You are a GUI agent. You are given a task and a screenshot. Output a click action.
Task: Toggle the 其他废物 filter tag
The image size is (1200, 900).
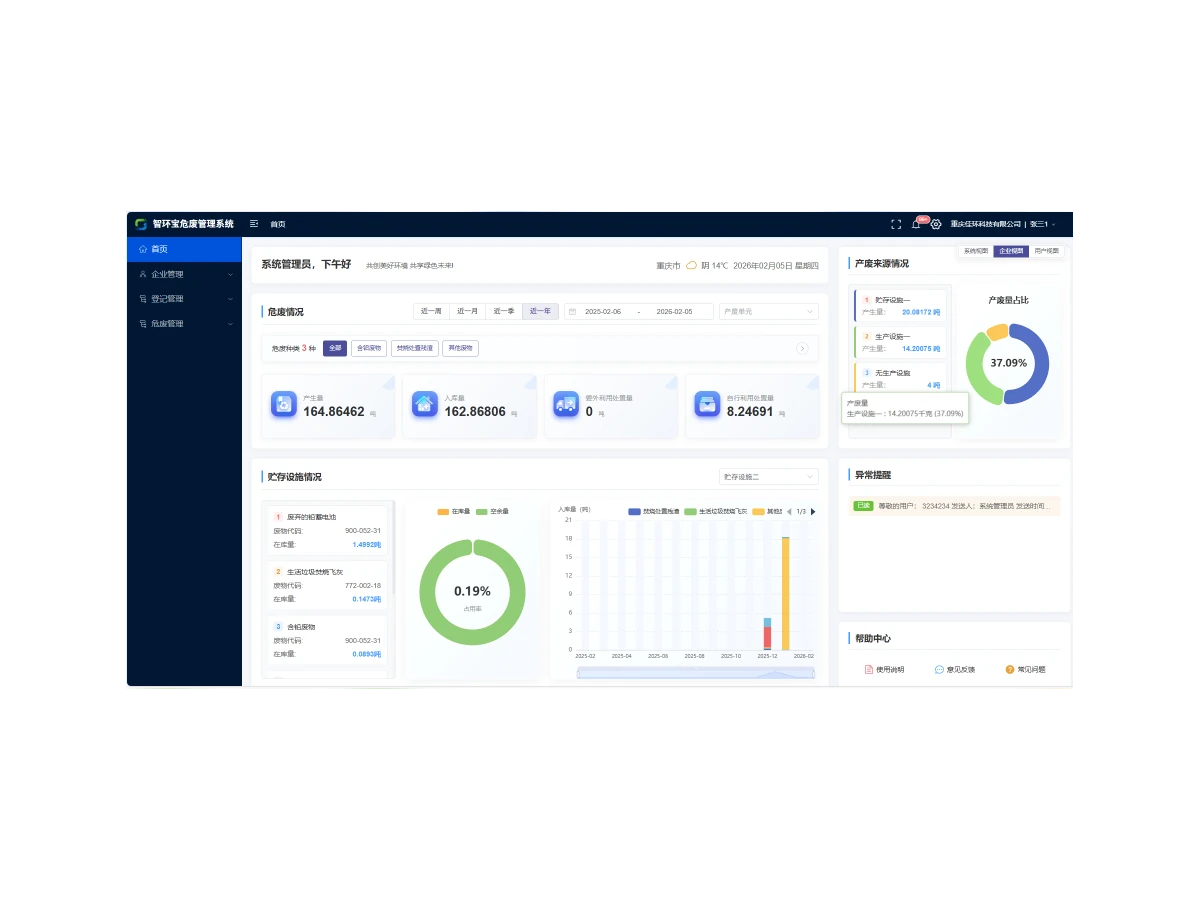pos(461,348)
